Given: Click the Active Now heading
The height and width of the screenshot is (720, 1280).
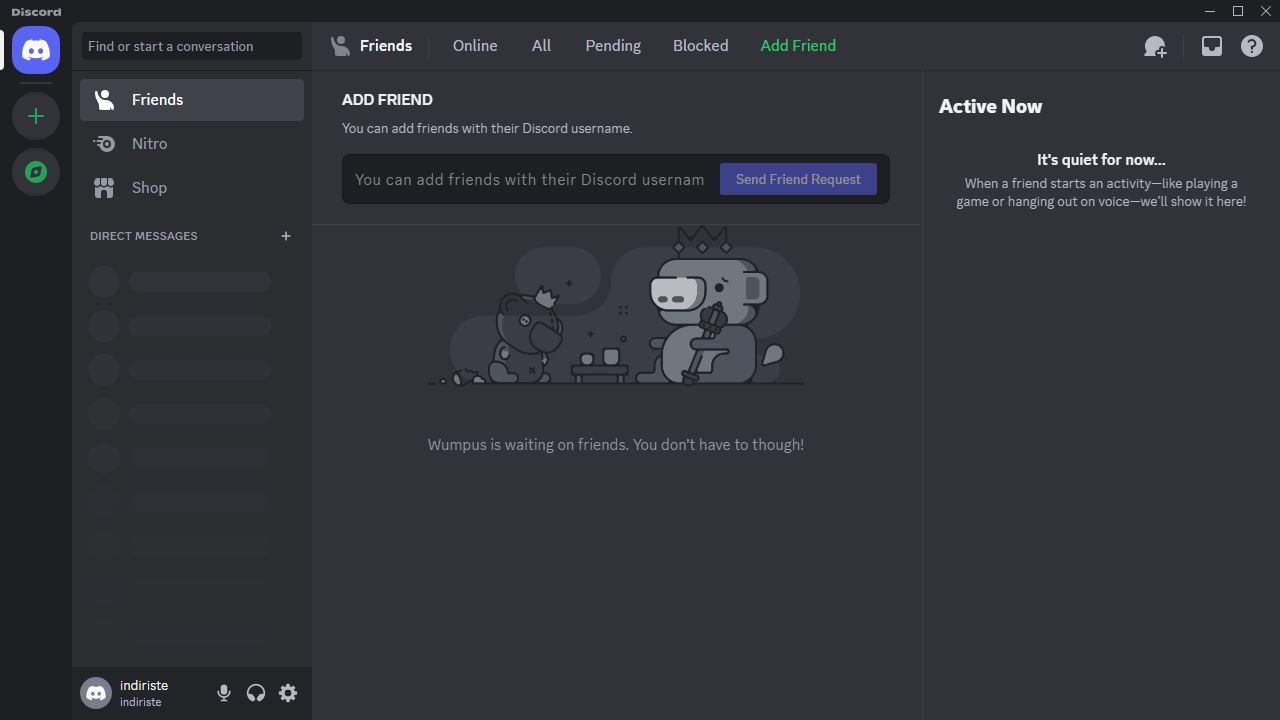Looking at the screenshot, I should [990, 106].
